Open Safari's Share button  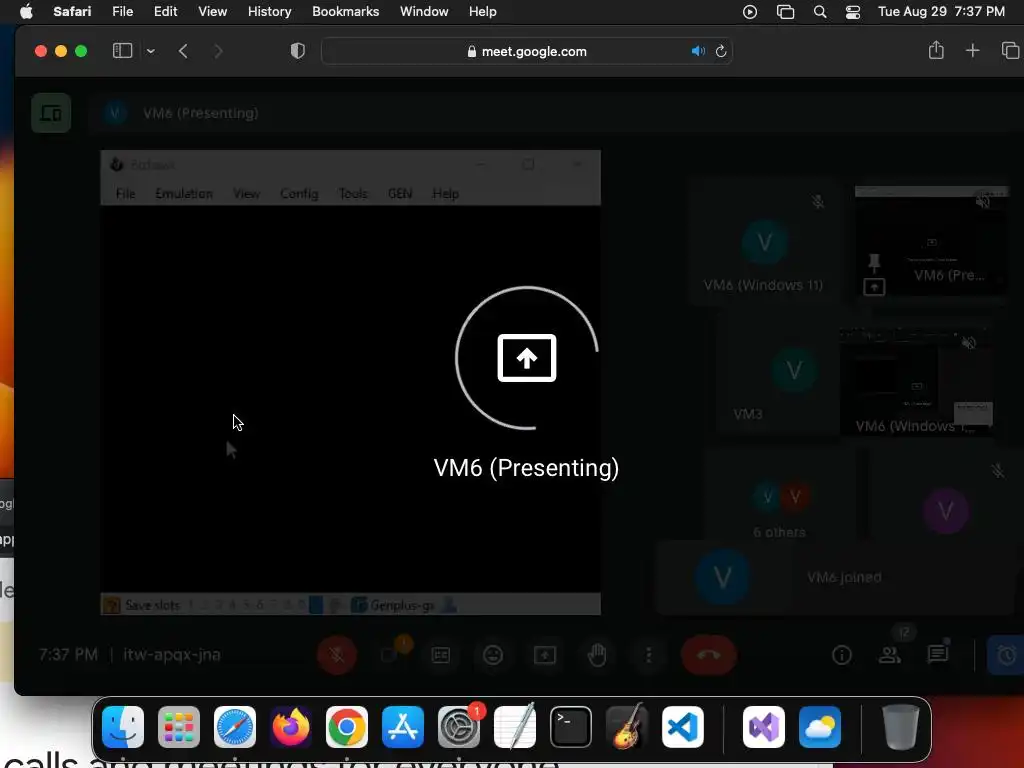[x=936, y=50]
